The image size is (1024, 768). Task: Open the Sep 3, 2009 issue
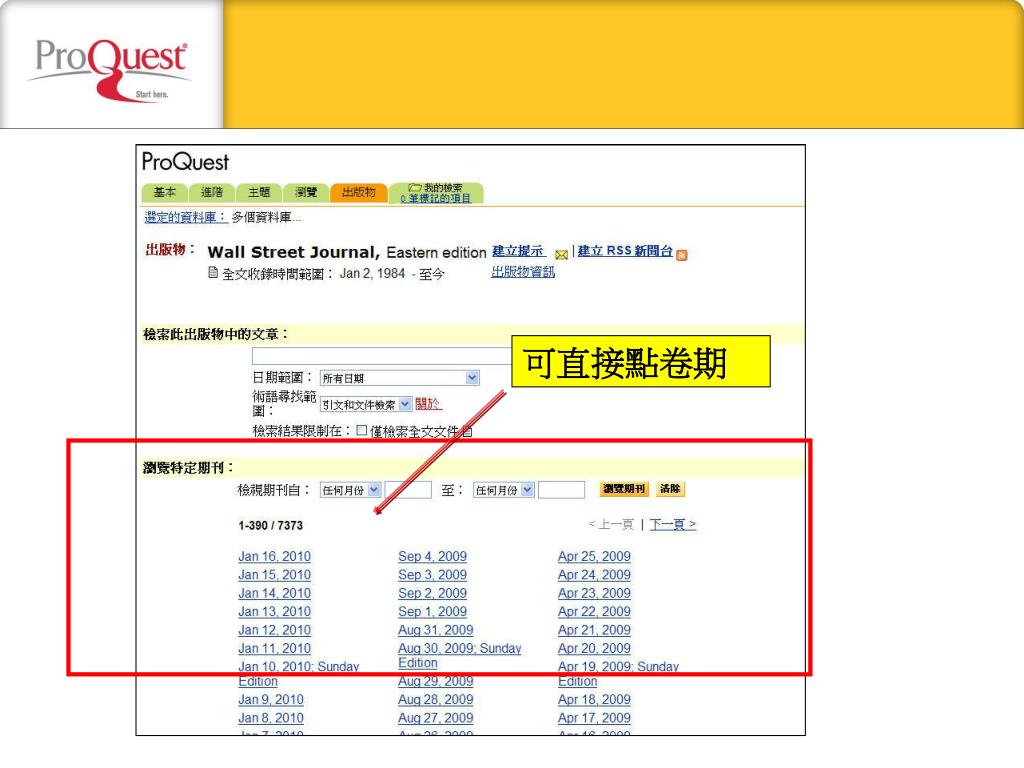pos(432,575)
